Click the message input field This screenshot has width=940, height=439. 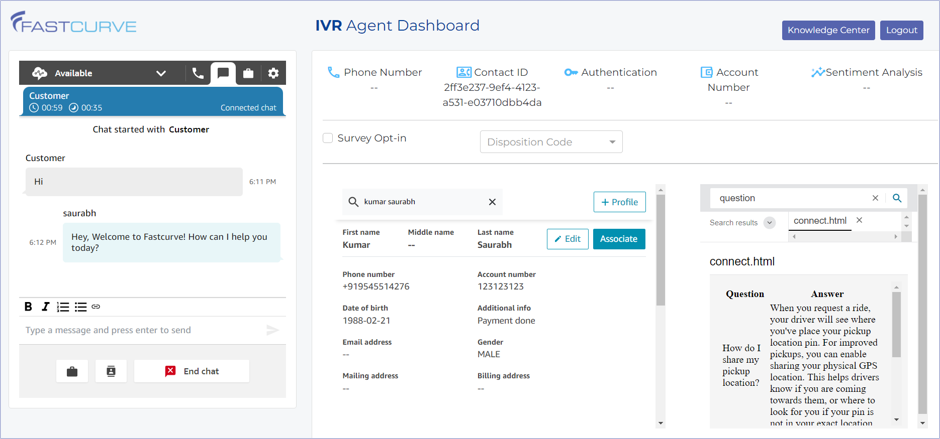pyautogui.click(x=140, y=330)
